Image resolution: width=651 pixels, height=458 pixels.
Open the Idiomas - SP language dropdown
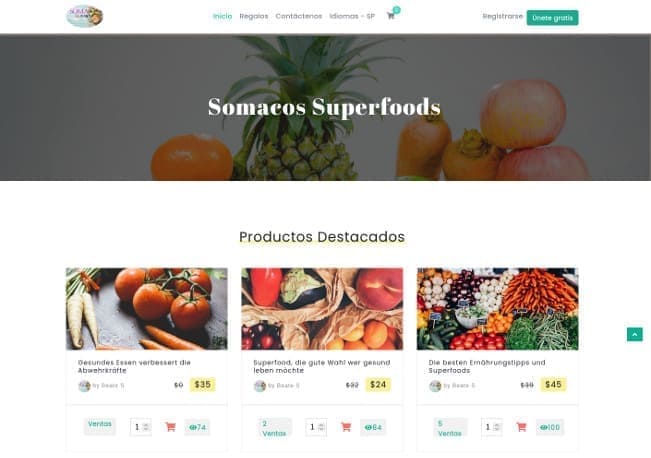pyautogui.click(x=352, y=16)
